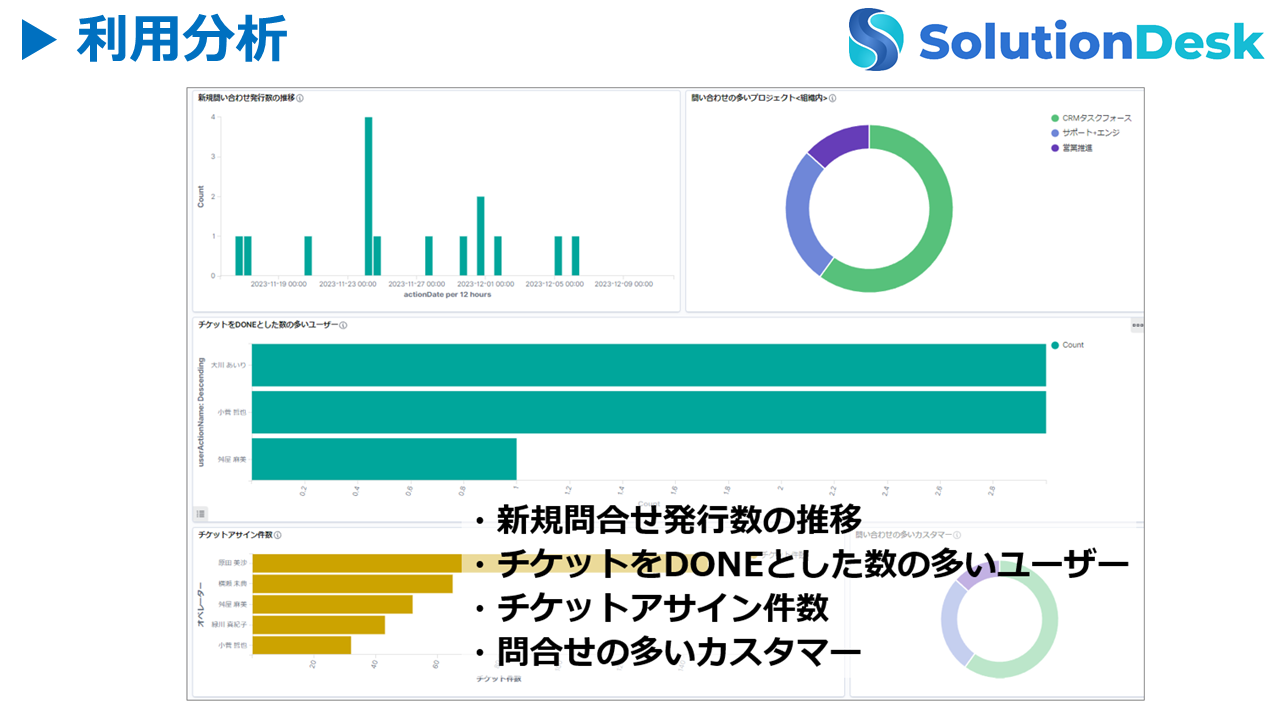Select the short bar for 阿屋 麻美 in DONE chart

pos(384,459)
